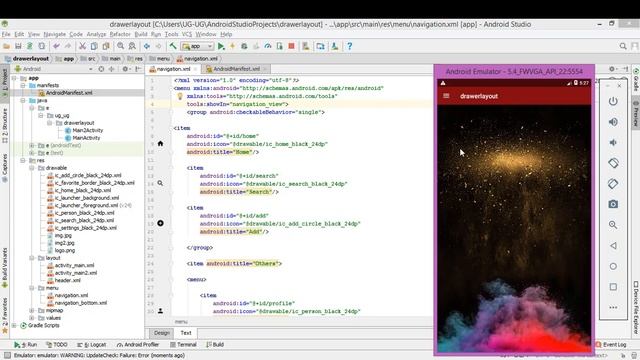Viewport: 640px width, 360px height.
Task: Expand Gradle Scripts in the project tree
Action: 15,325
